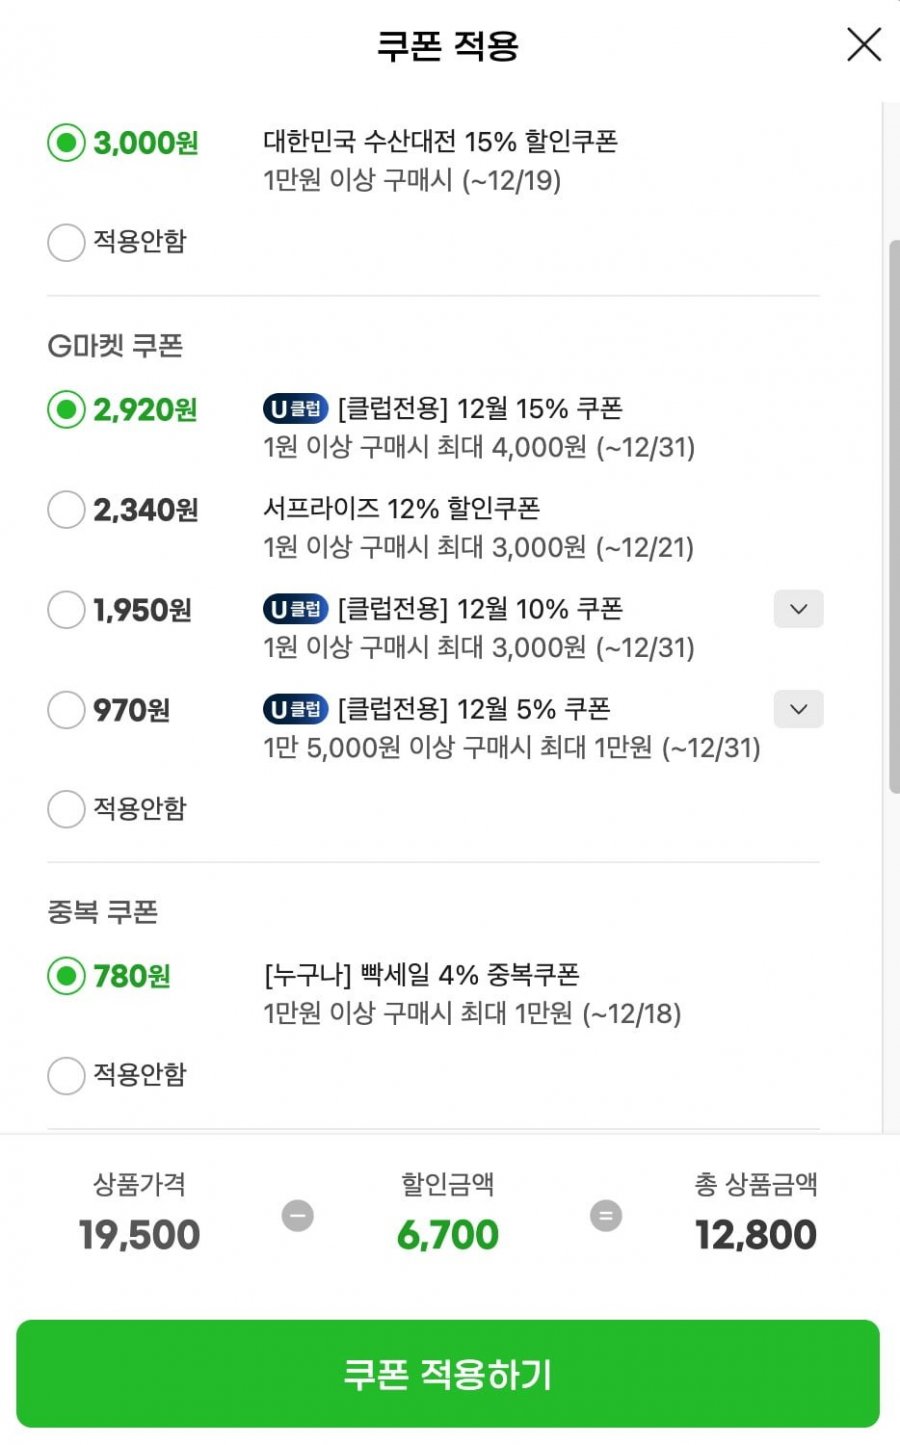Viewport: 900px width, 1445px height.
Task: Click the equals icon before 총 상품금액
Action: pyautogui.click(x=605, y=1216)
